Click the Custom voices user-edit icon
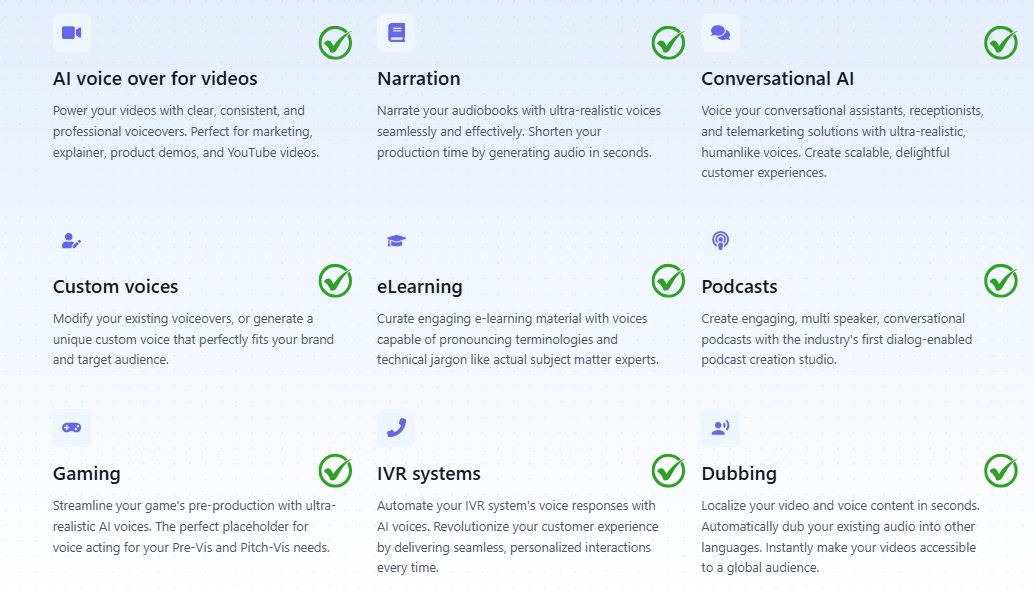The image size is (1034, 595). pos(71,241)
